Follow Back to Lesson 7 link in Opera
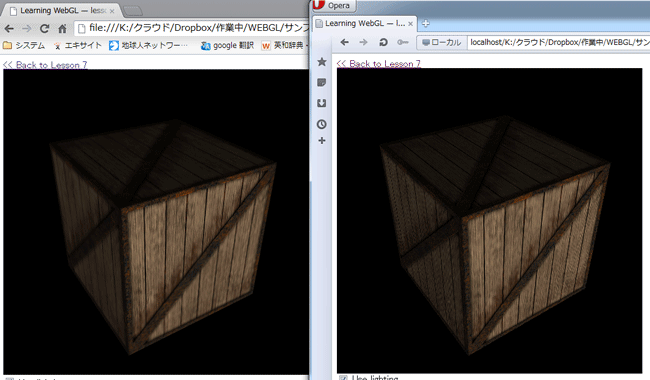The width and height of the screenshot is (650, 380). 378,63
